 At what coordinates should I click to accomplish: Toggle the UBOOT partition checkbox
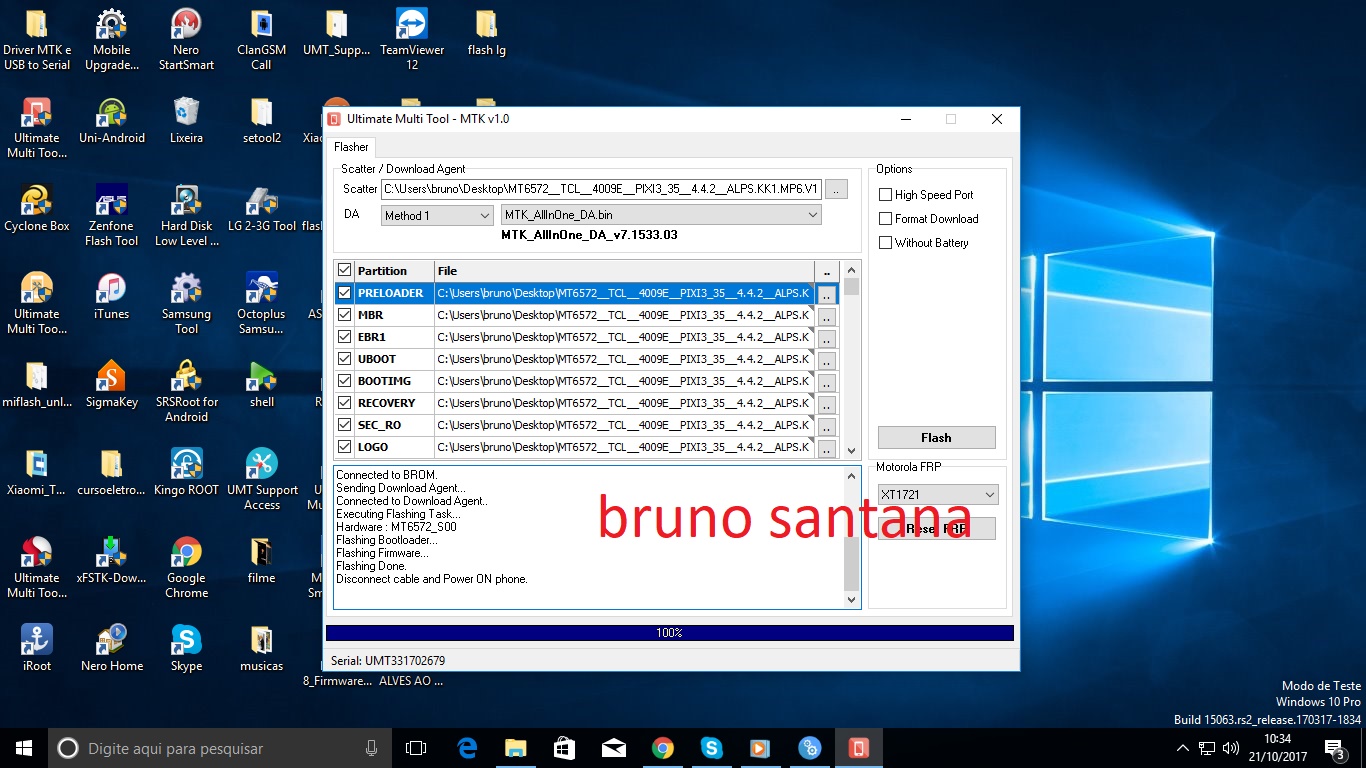pos(345,359)
